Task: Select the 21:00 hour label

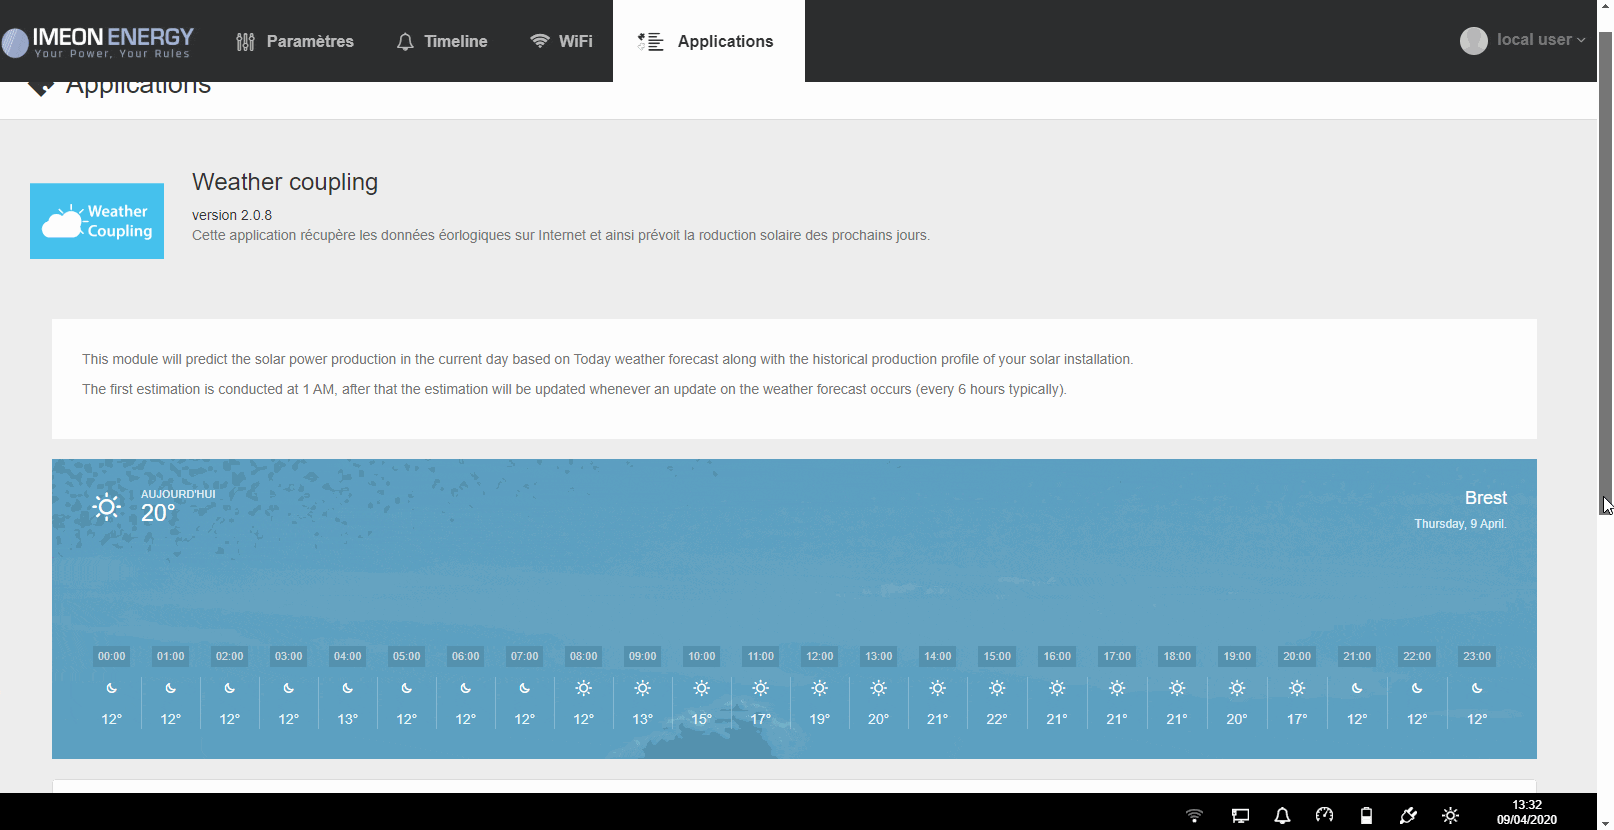Action: coord(1357,656)
